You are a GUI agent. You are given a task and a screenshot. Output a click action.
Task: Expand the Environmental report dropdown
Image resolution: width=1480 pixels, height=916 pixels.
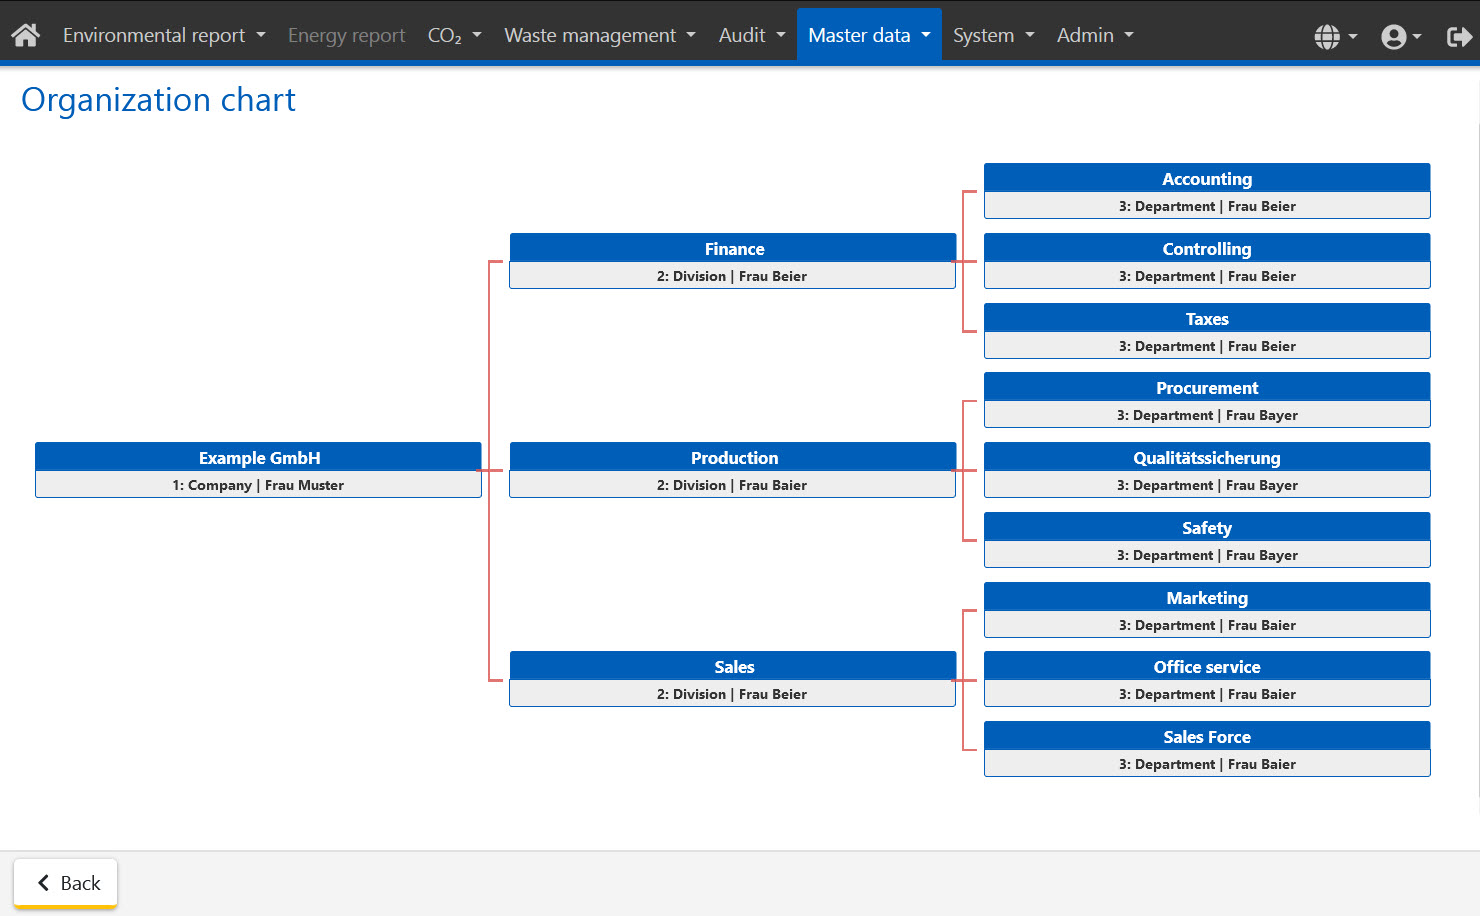coord(164,35)
